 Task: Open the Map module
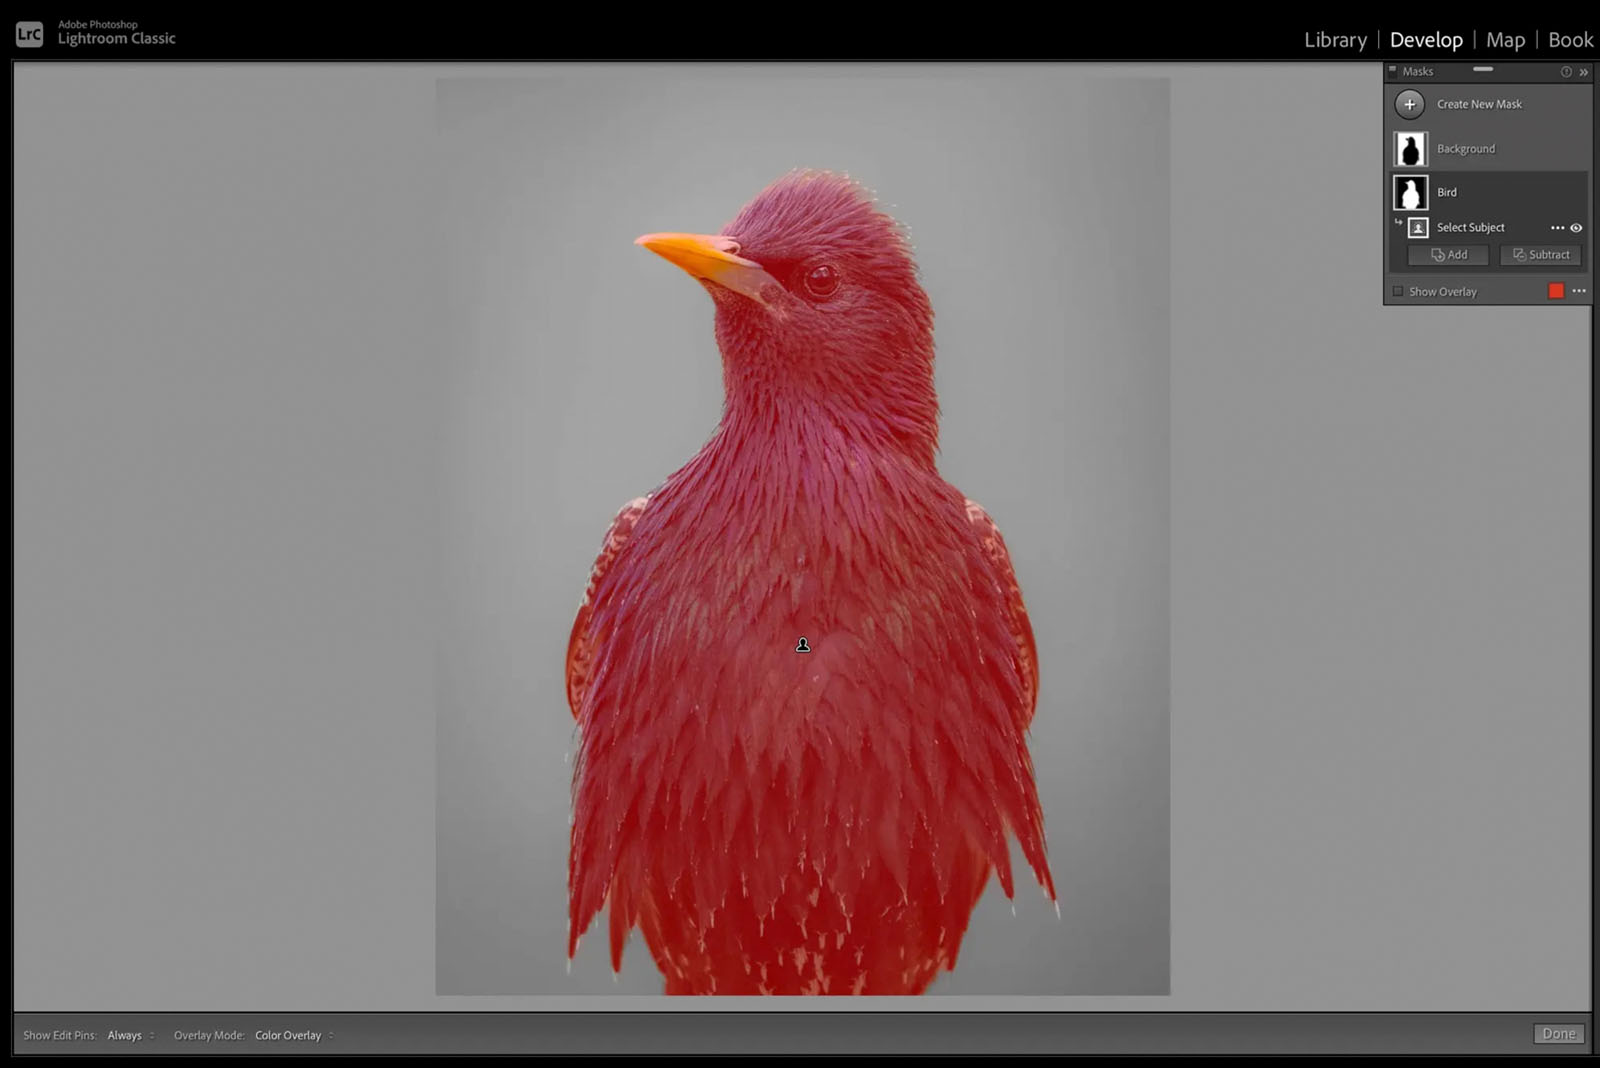click(x=1506, y=40)
